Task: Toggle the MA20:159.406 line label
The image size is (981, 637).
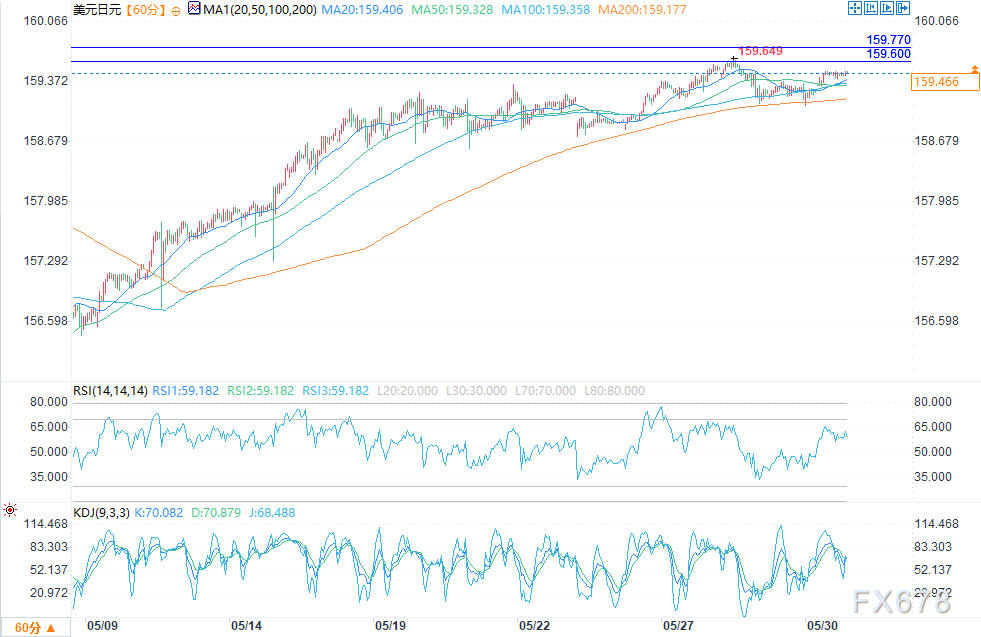Action: click(x=362, y=10)
